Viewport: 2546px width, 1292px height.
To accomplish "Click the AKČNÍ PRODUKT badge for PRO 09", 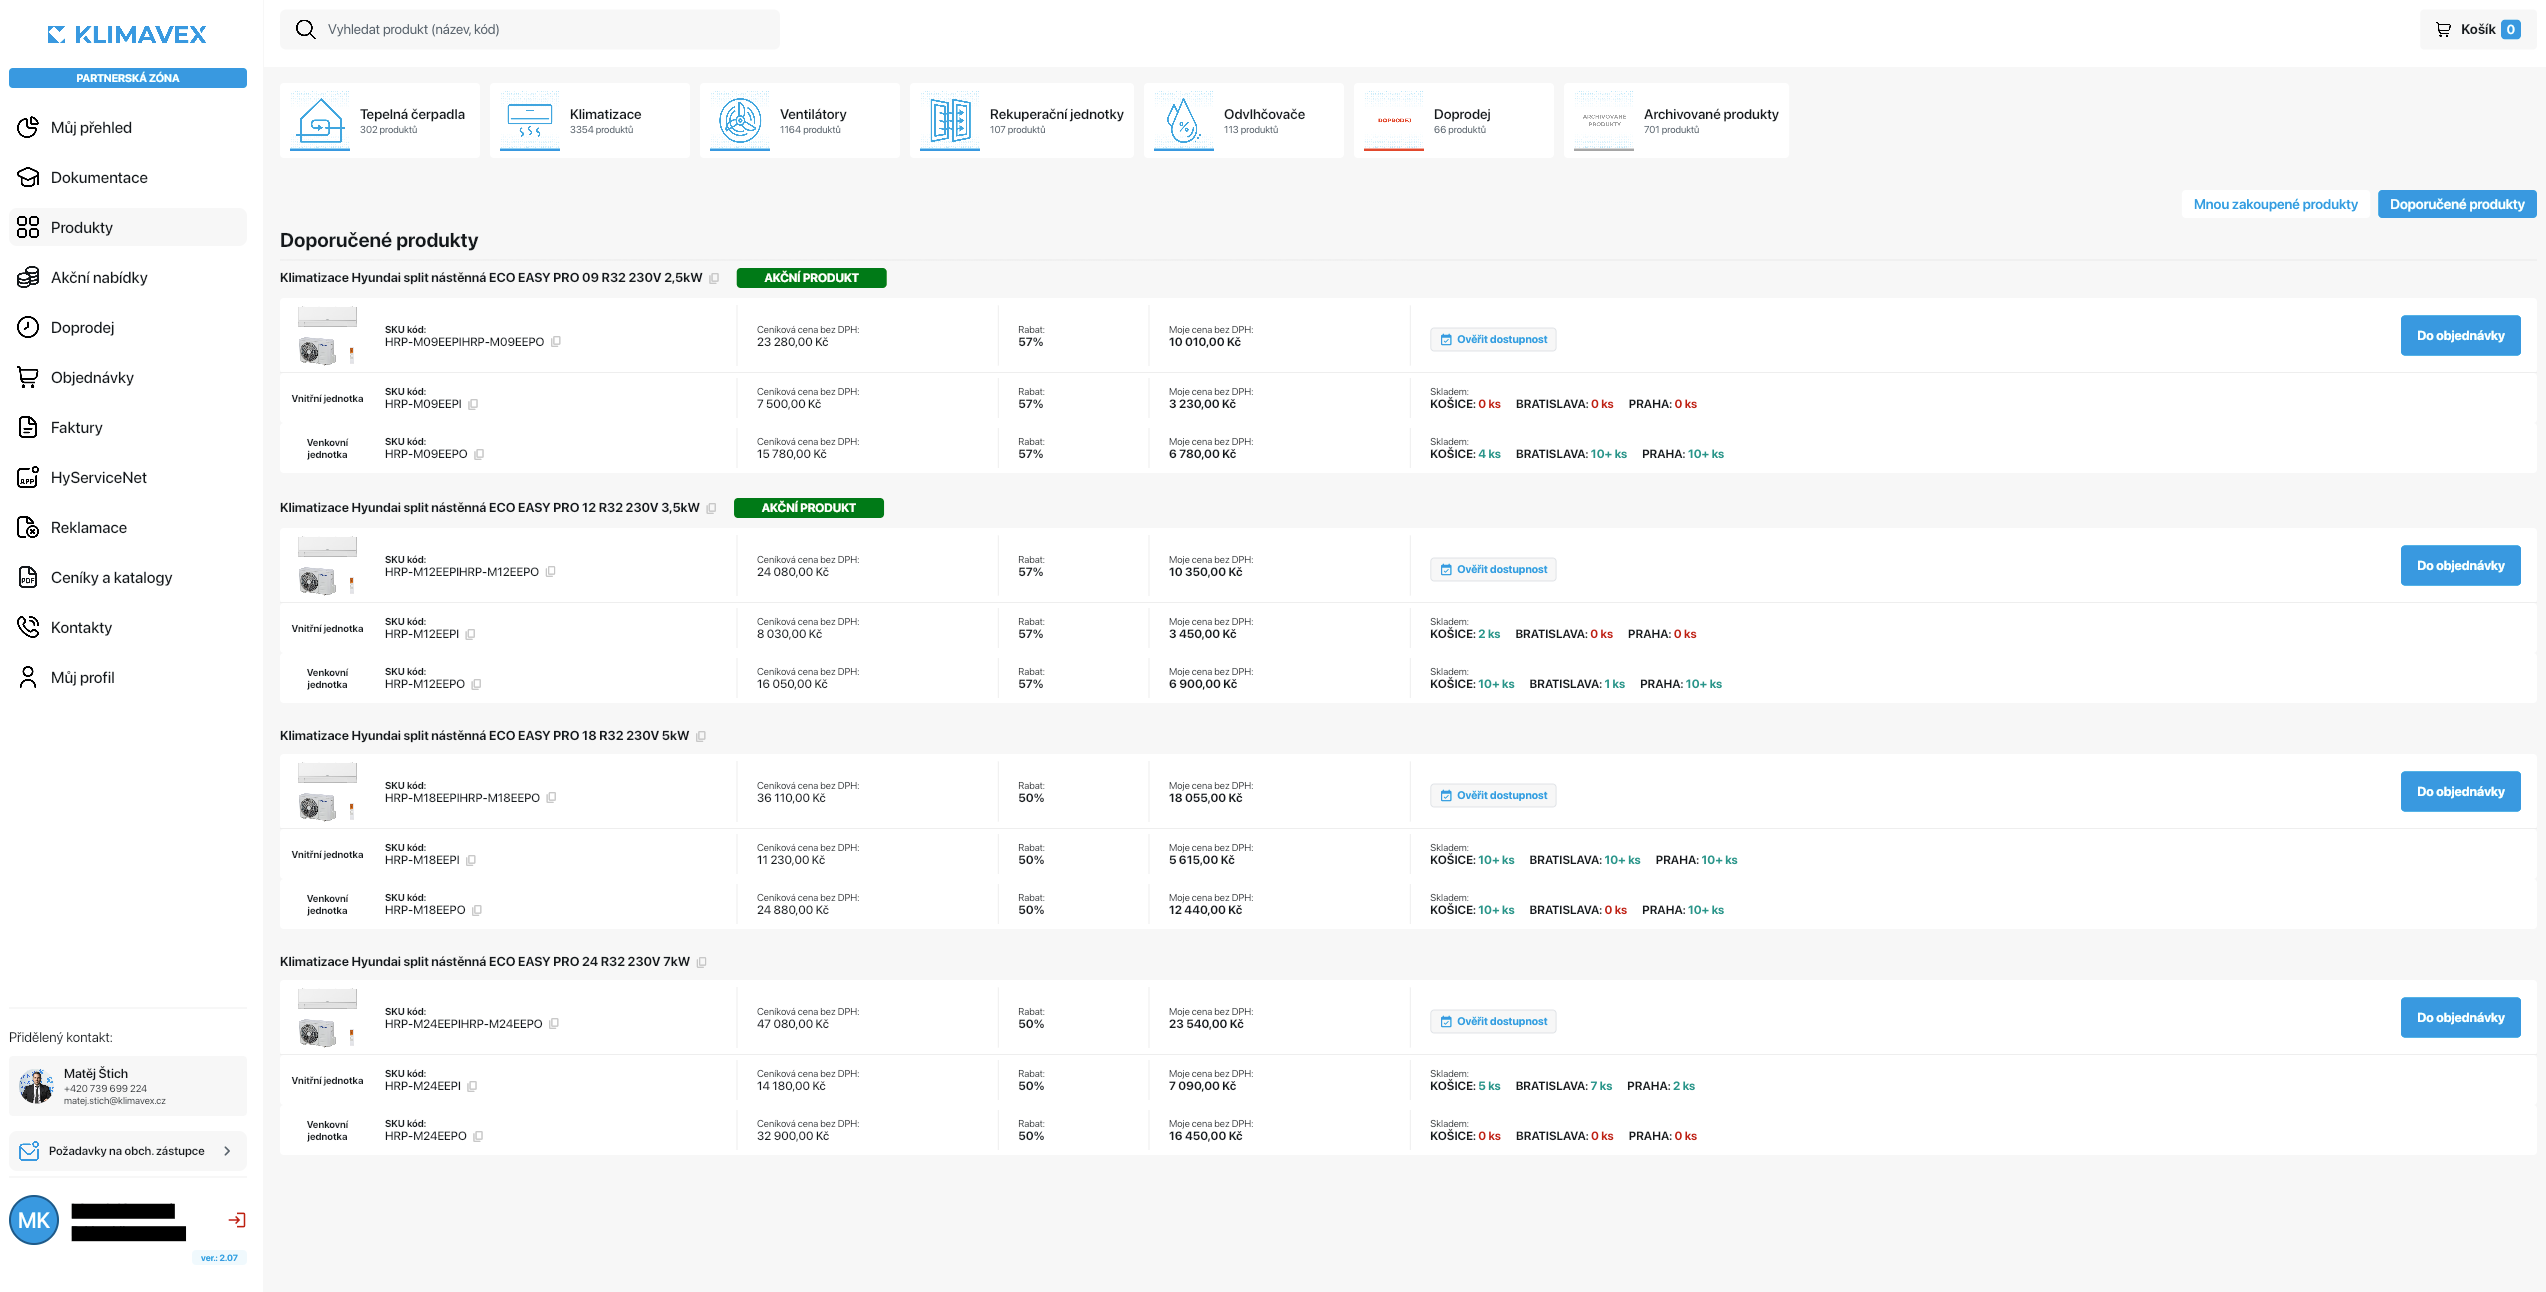I will pos(811,278).
